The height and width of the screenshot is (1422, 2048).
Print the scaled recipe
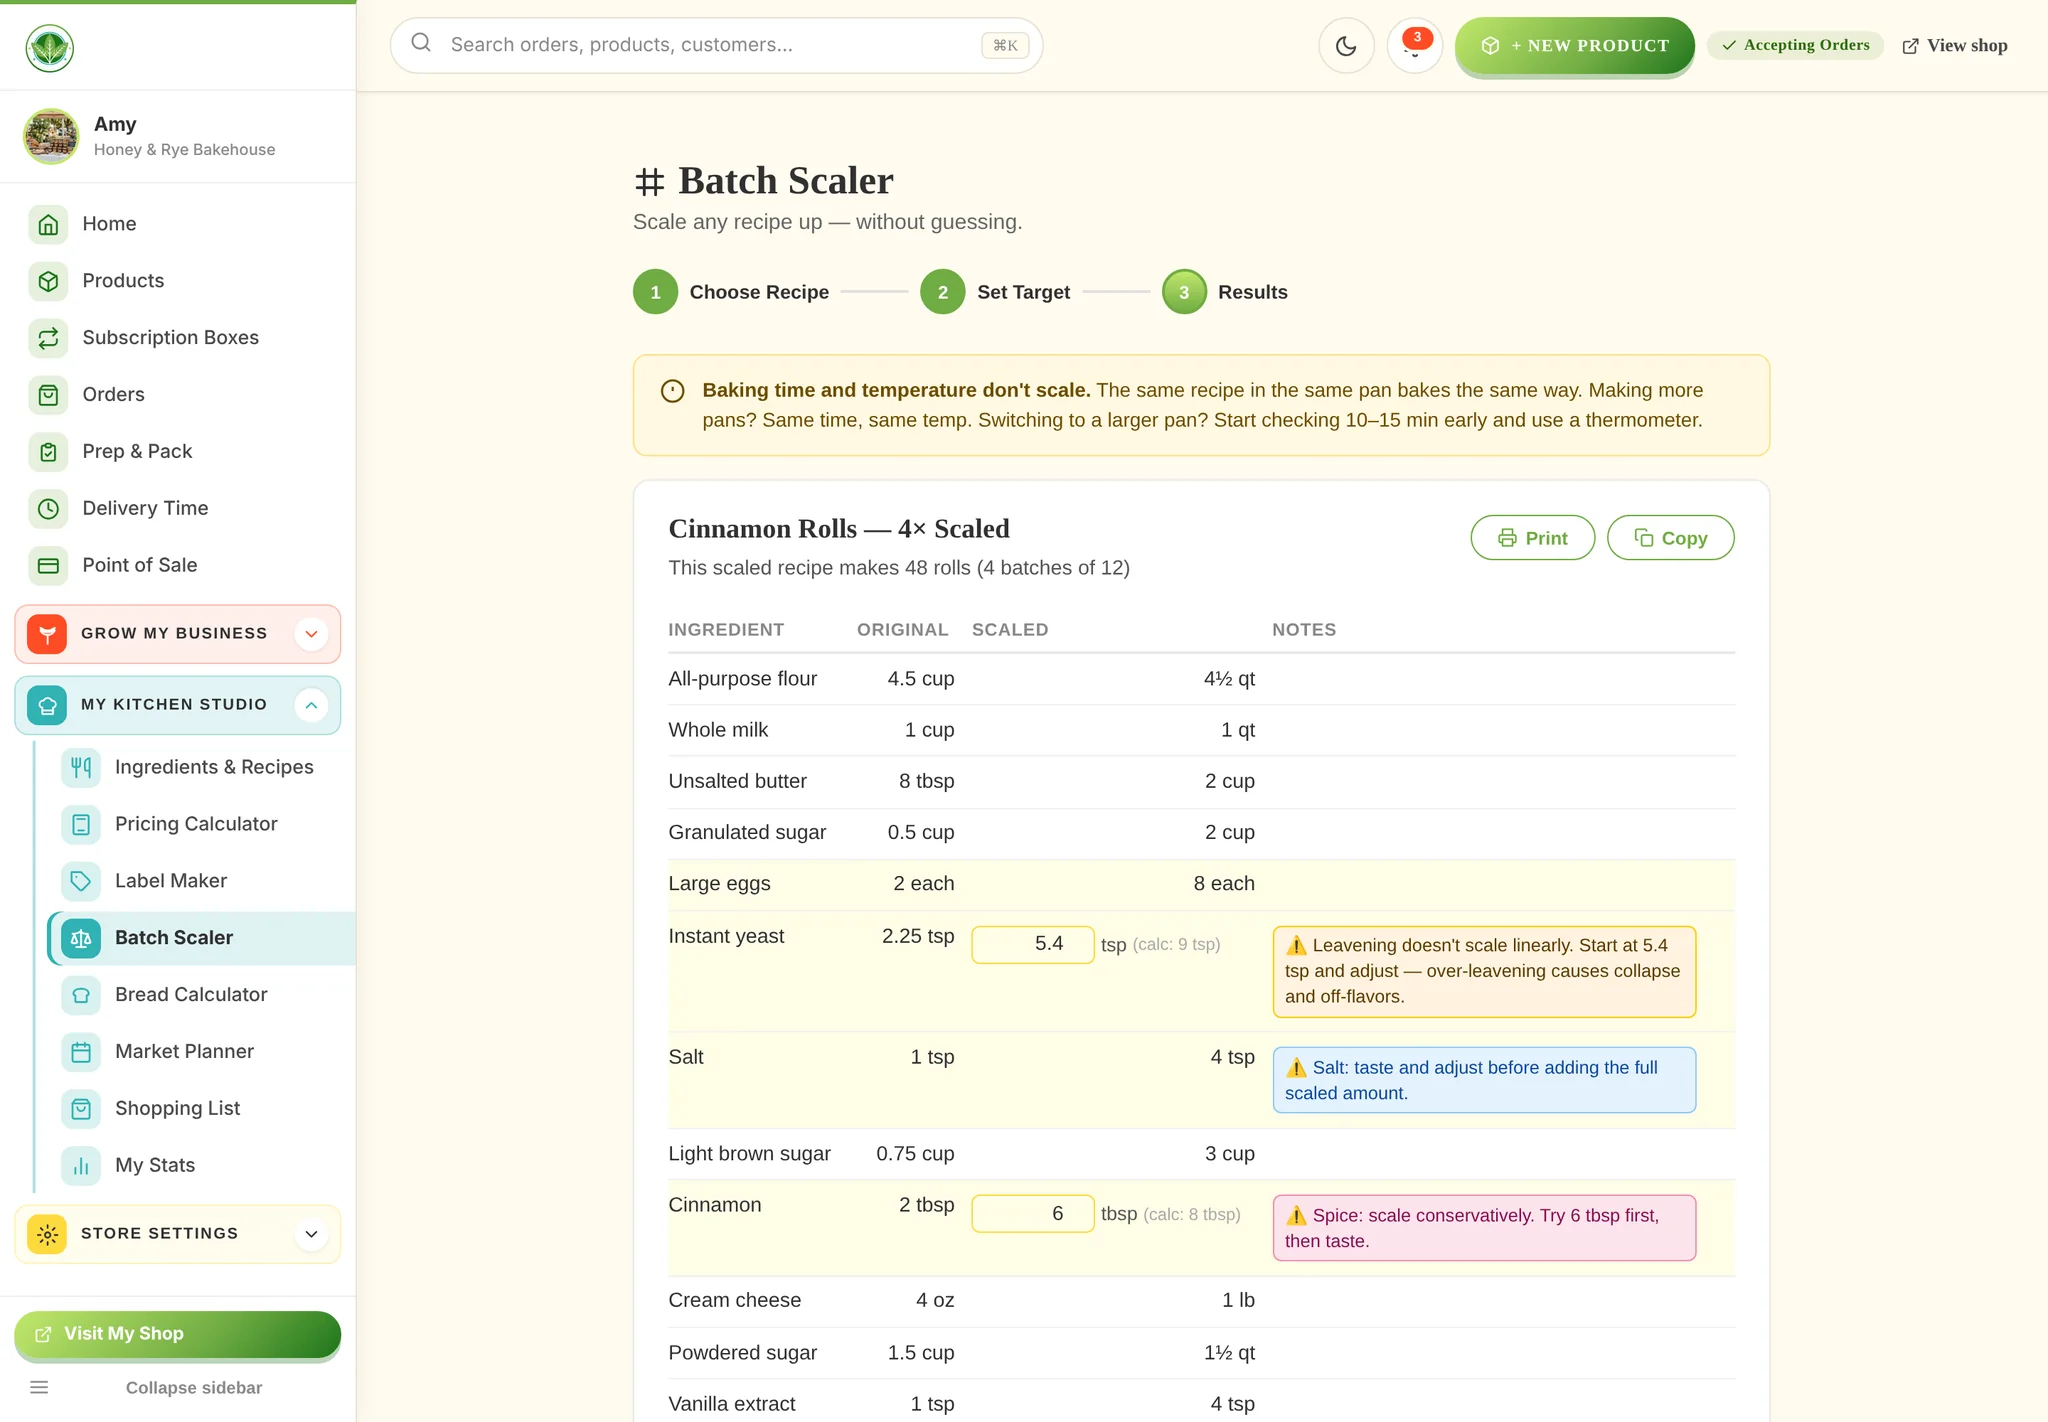coord(1532,538)
